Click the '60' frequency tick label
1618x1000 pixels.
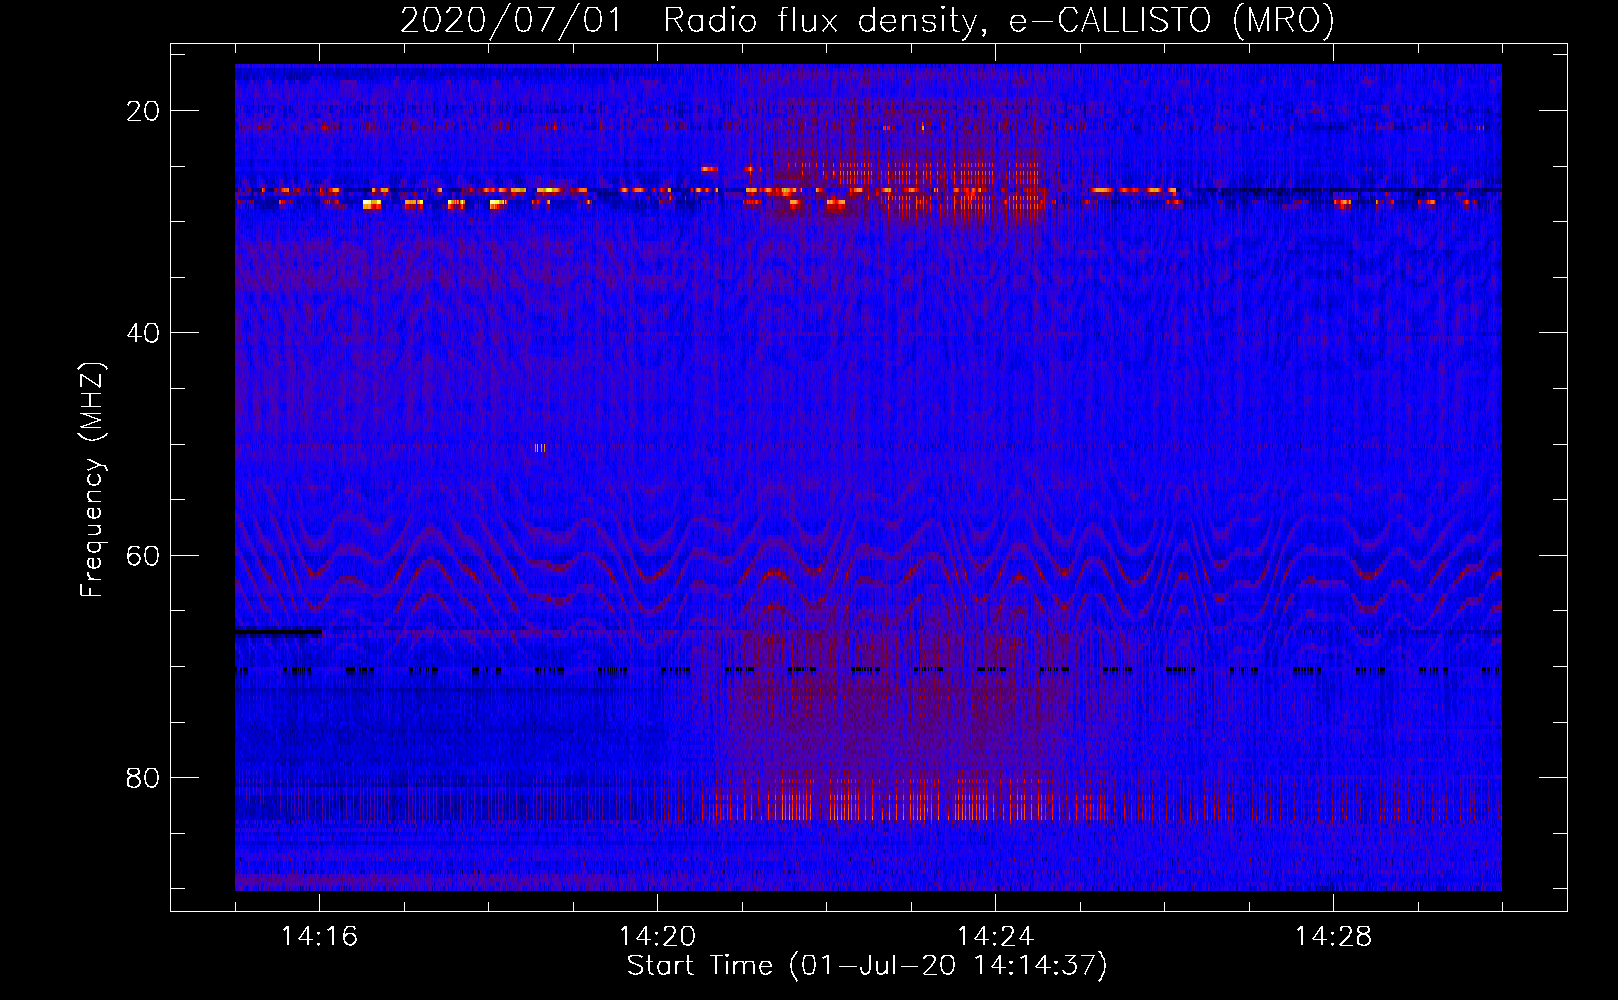(x=143, y=555)
